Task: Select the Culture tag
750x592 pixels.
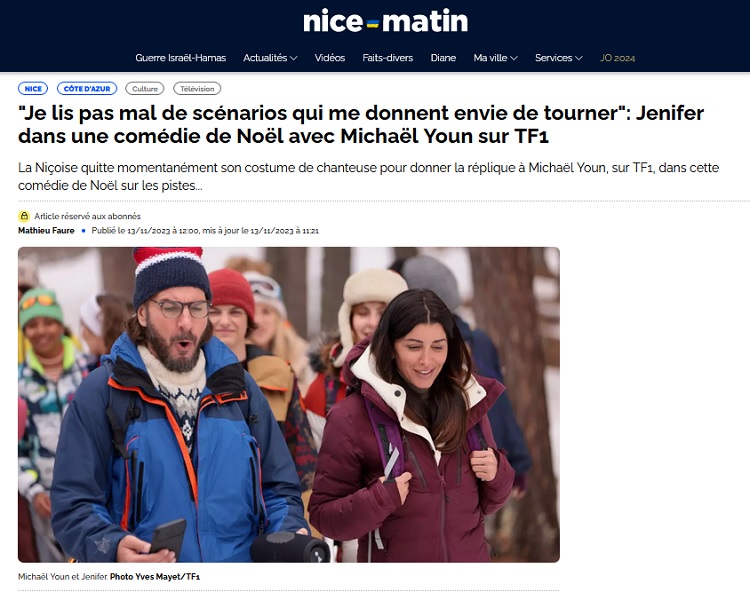Action: (x=145, y=88)
